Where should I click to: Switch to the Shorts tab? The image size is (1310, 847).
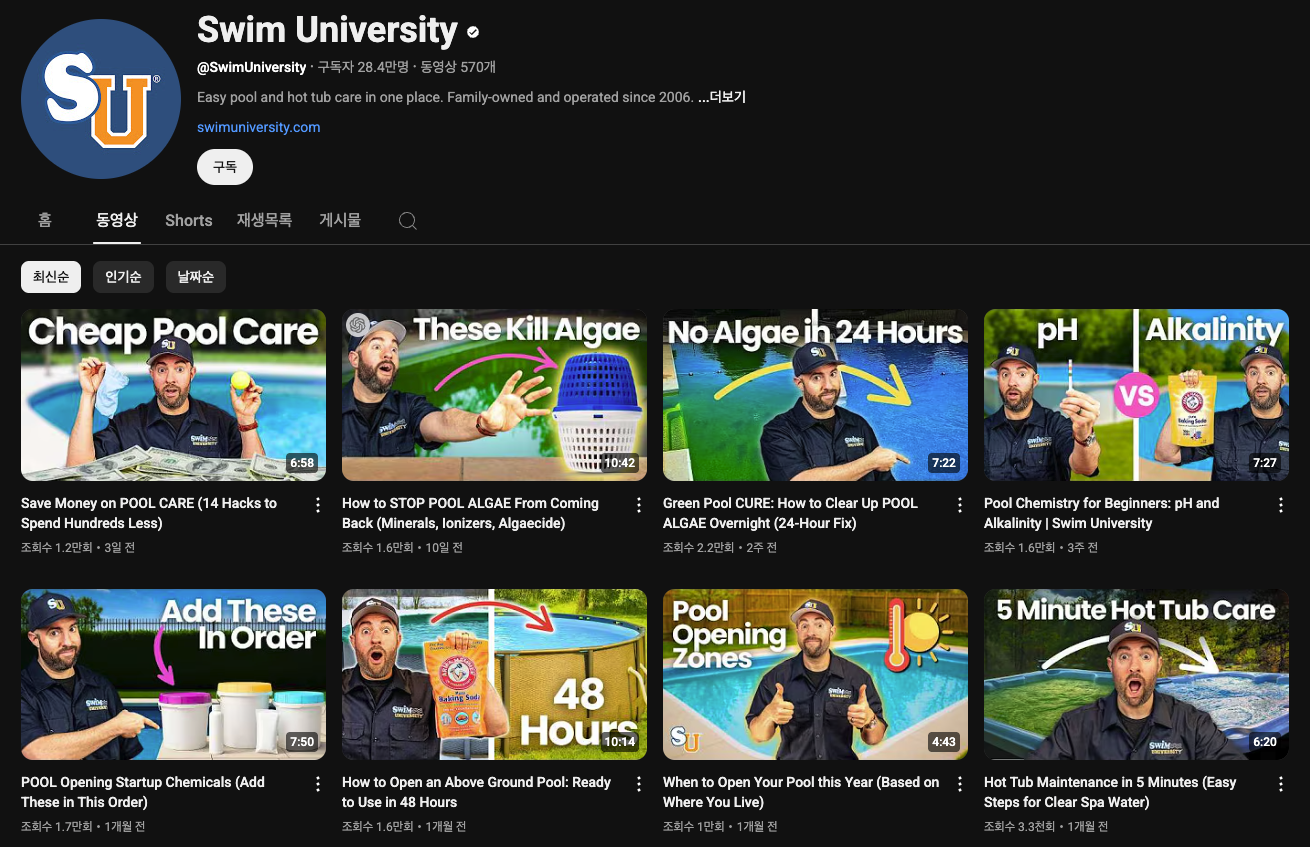coord(189,220)
